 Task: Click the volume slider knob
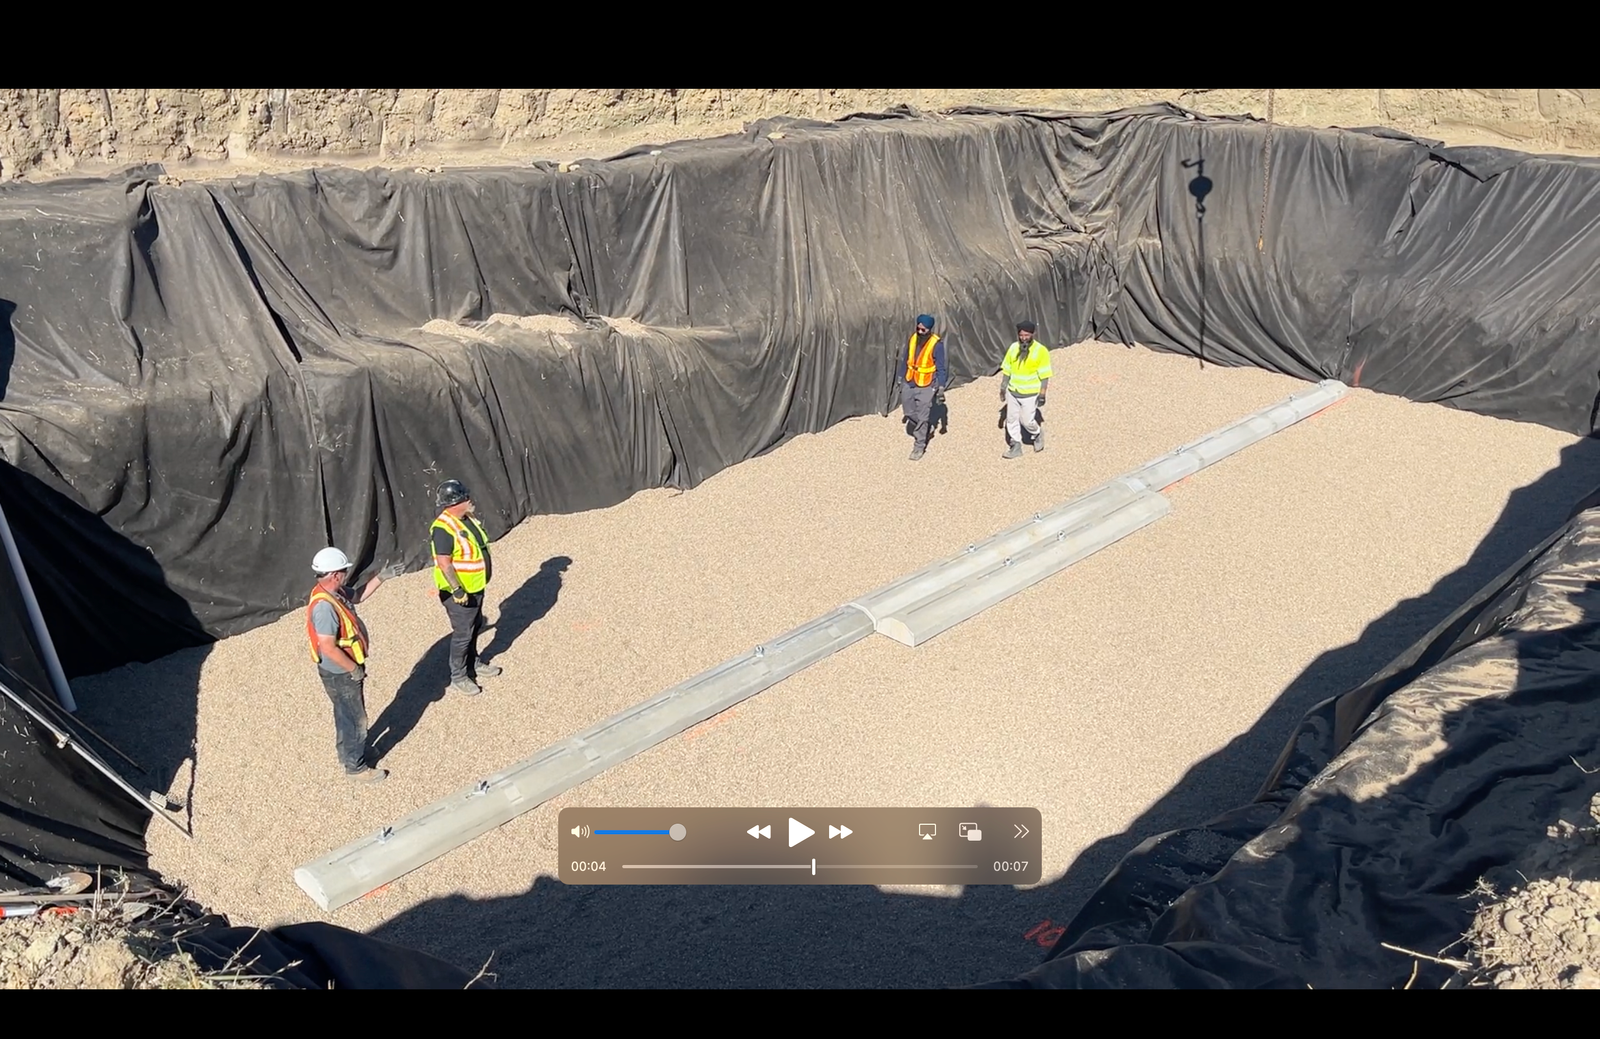678,832
